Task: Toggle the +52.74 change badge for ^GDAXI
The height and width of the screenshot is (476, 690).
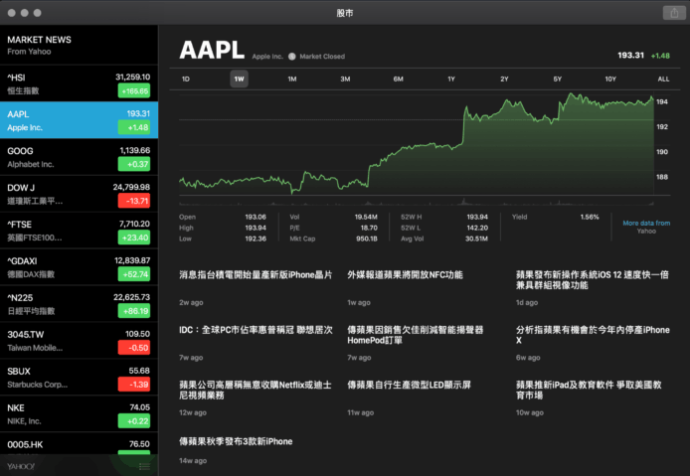Action: coord(134,275)
